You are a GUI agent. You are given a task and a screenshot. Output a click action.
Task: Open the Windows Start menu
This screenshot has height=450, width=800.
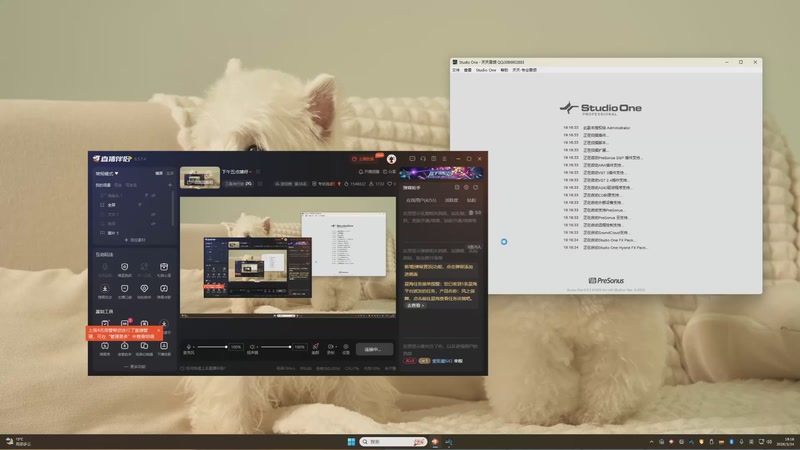352,442
